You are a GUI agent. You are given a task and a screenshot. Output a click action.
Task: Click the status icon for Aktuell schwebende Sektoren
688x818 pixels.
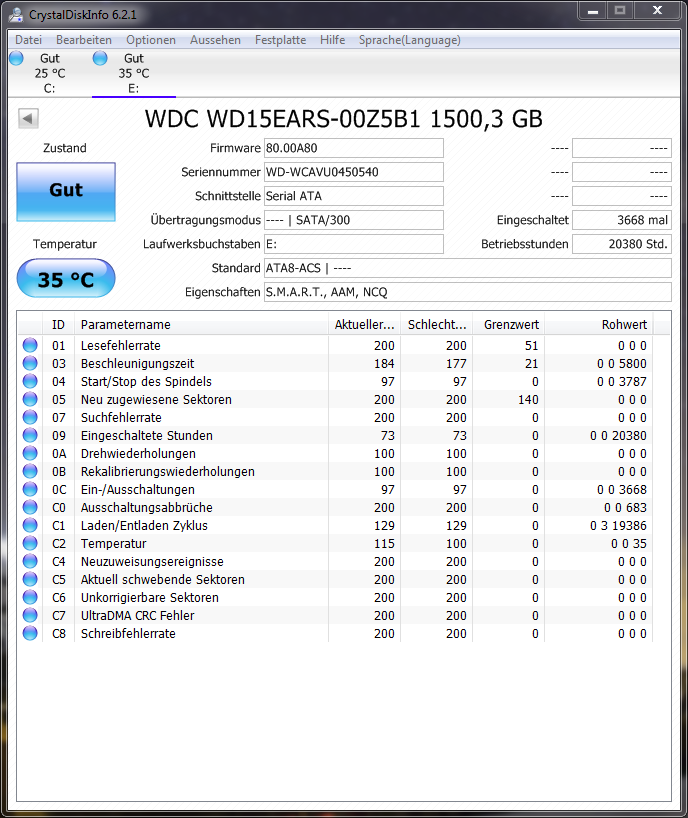30,579
